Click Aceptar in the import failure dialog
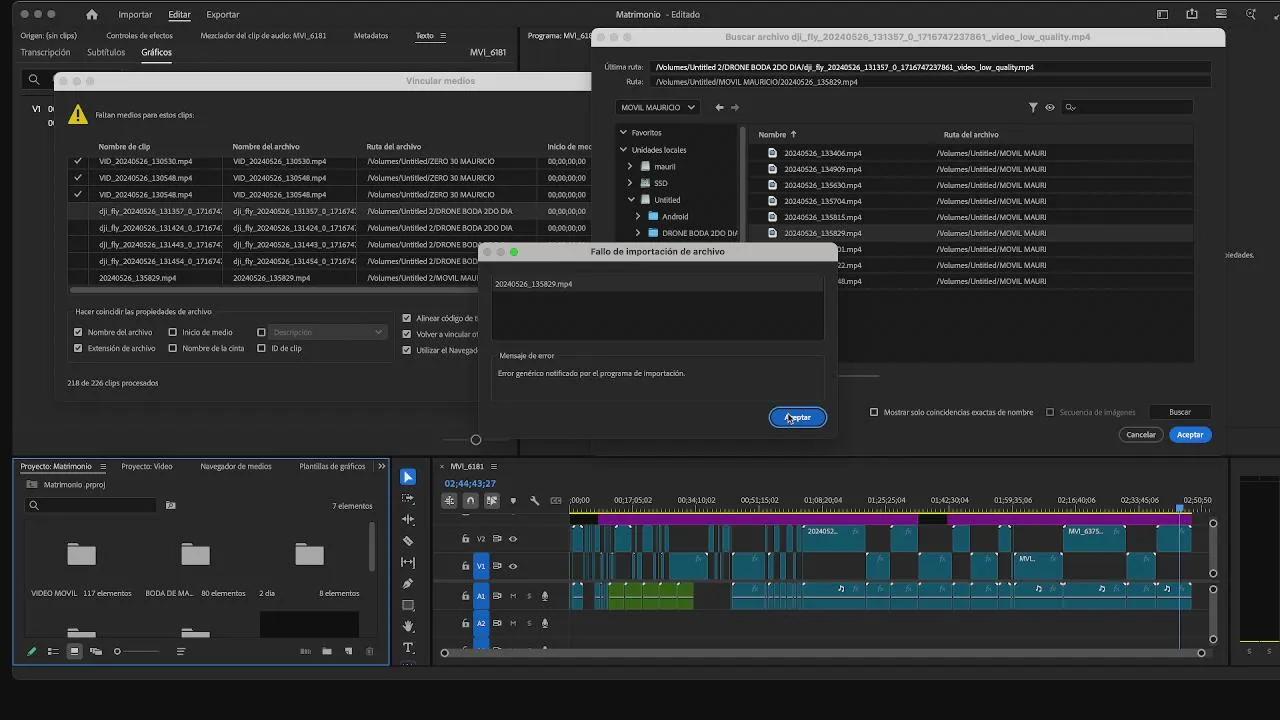This screenshot has width=1280, height=720. pyautogui.click(x=798, y=417)
